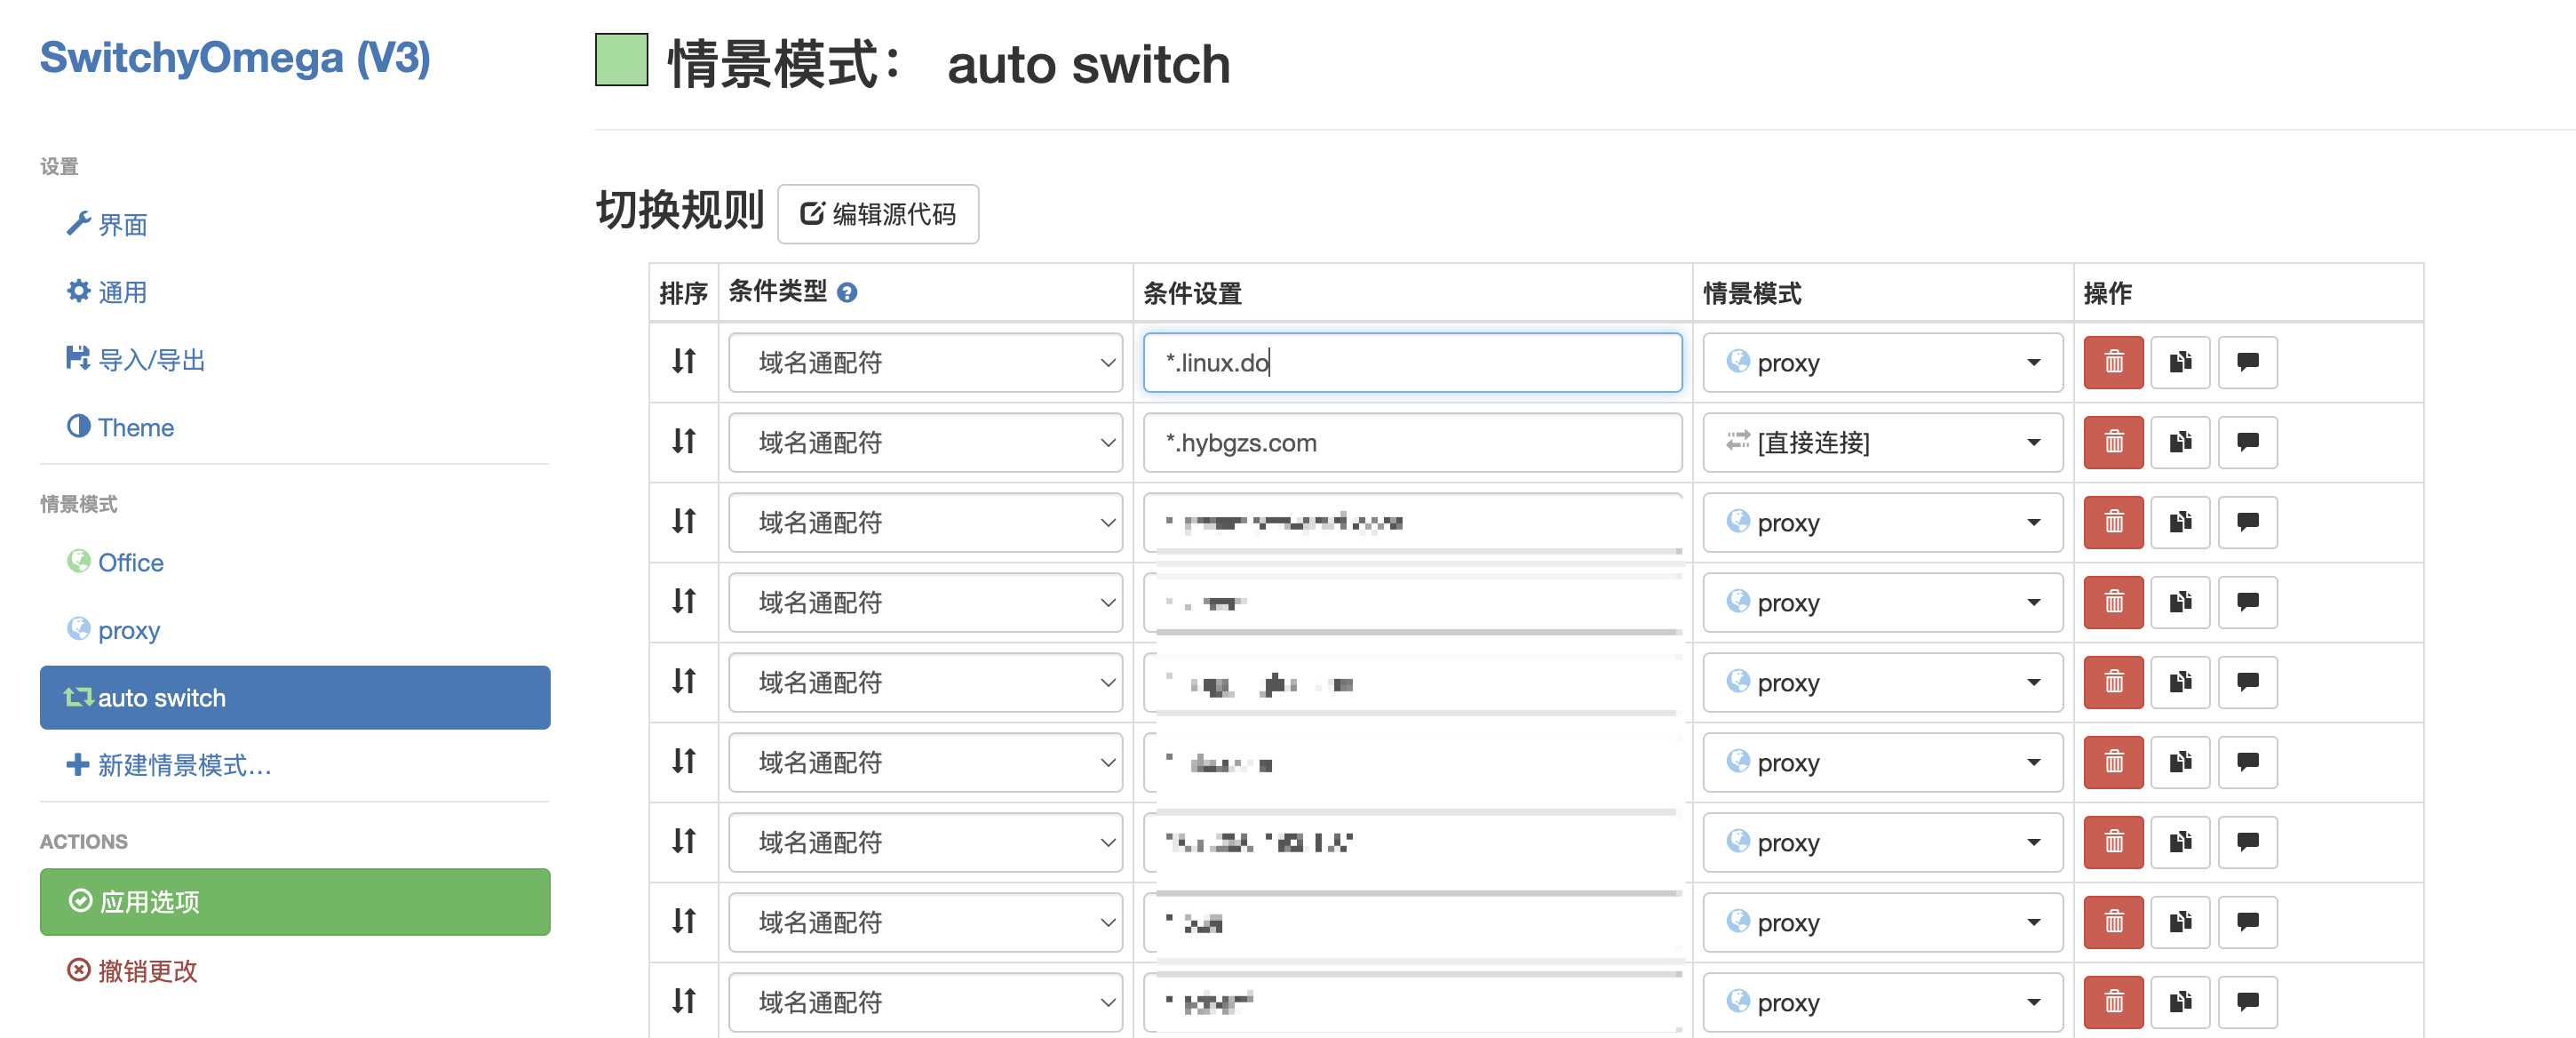Open profile dropdown of last visible rule
Image resolution: width=2576 pixels, height=1038 pixels.
[x=1882, y=1002]
